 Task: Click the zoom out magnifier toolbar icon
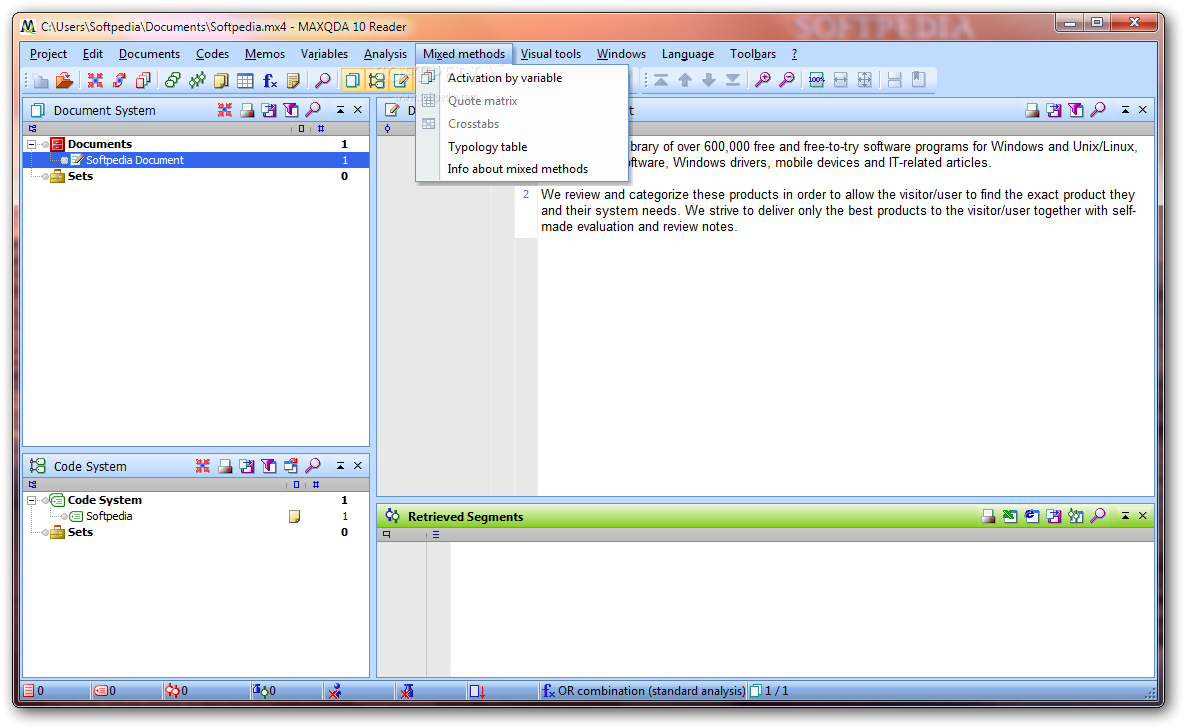click(787, 80)
